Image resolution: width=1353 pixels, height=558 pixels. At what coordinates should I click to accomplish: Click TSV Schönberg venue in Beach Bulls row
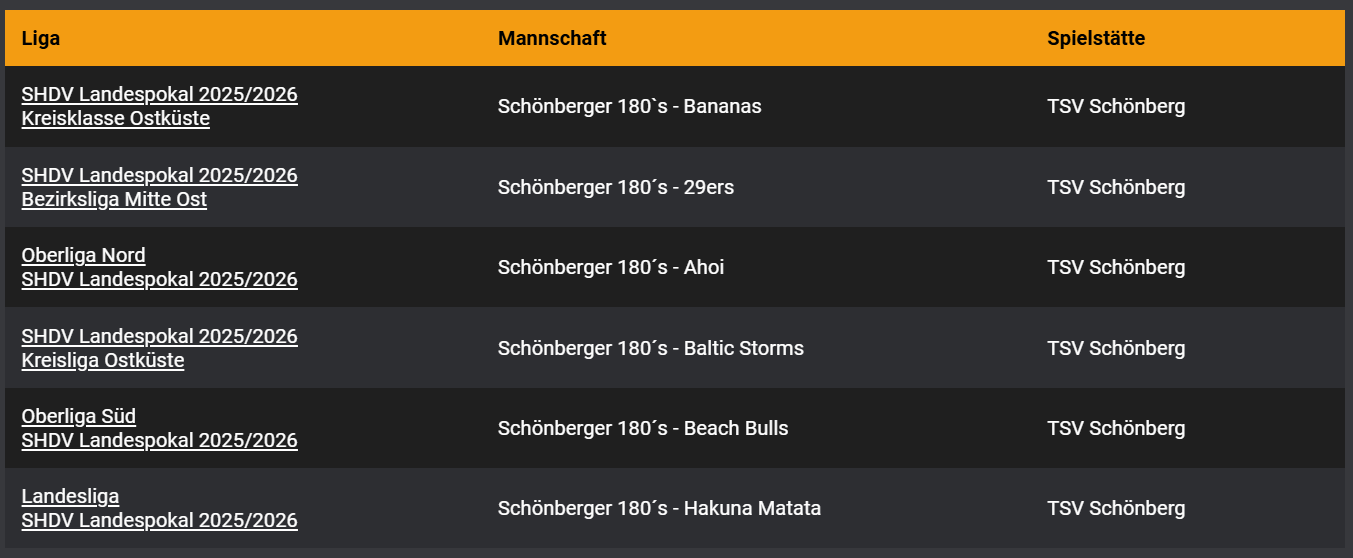point(1116,428)
